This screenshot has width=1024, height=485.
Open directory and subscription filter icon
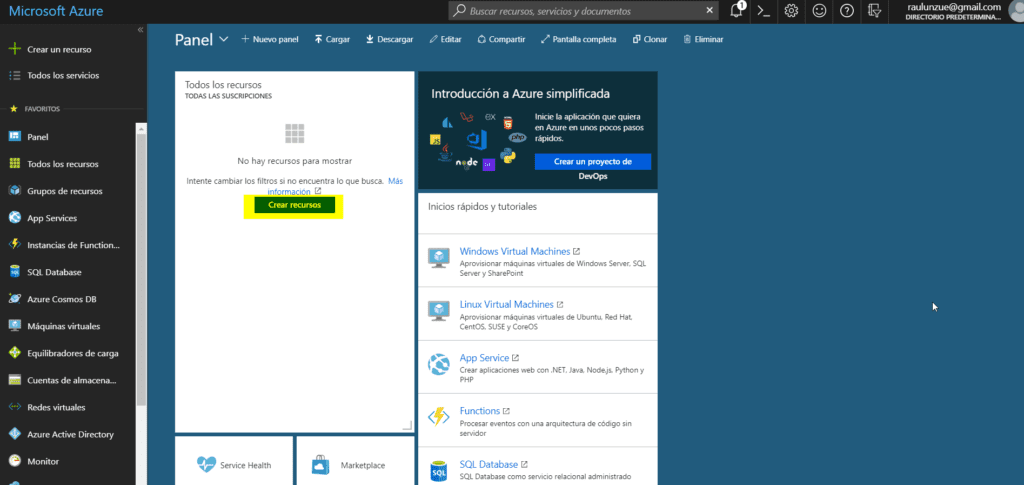click(x=875, y=10)
